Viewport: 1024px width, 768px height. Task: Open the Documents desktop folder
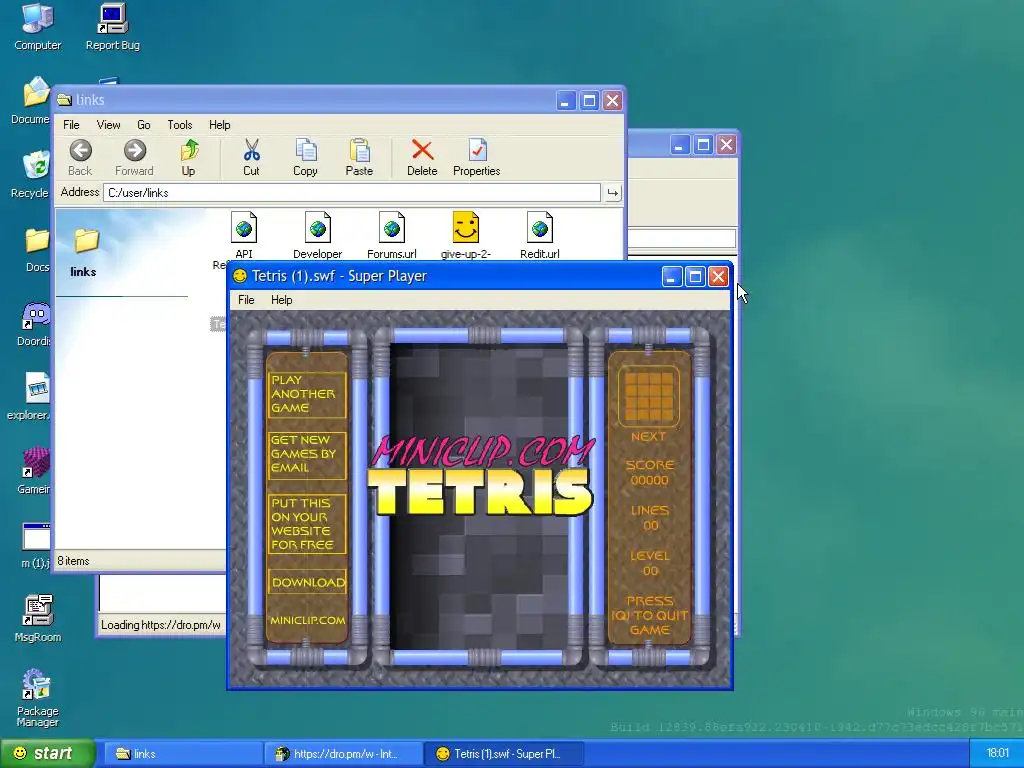[36, 91]
